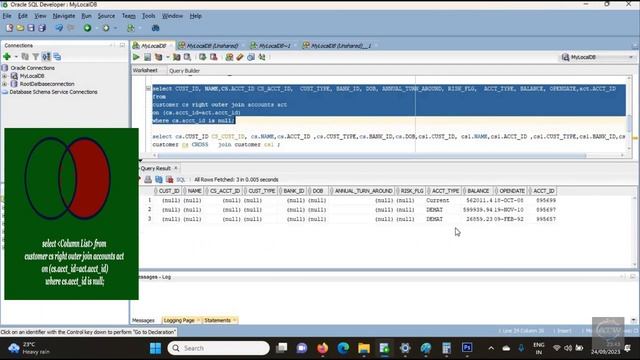The image size is (640, 360).
Task: Click the New file icon in main toolbar
Action: [9, 28]
